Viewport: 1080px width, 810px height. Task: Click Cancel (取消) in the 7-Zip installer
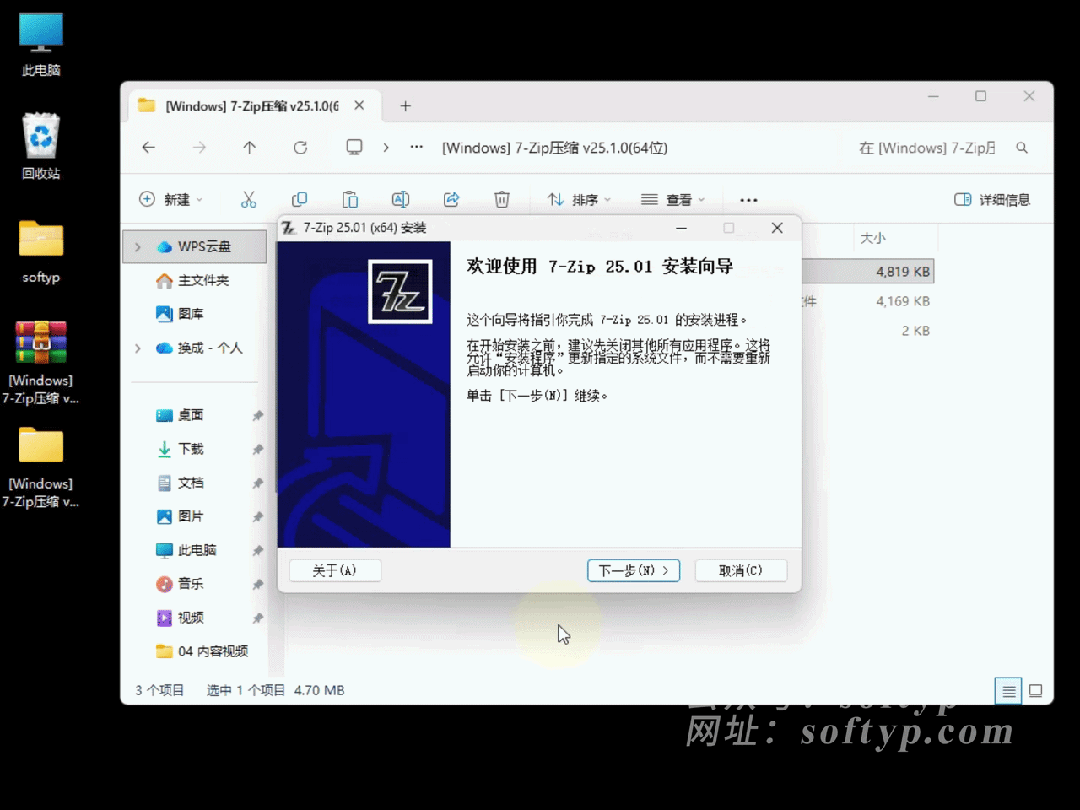pos(740,570)
